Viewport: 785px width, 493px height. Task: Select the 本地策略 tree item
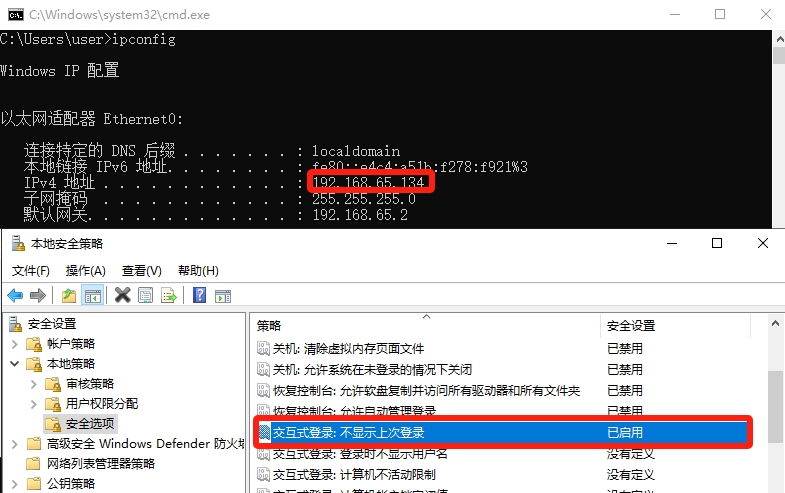point(71,364)
